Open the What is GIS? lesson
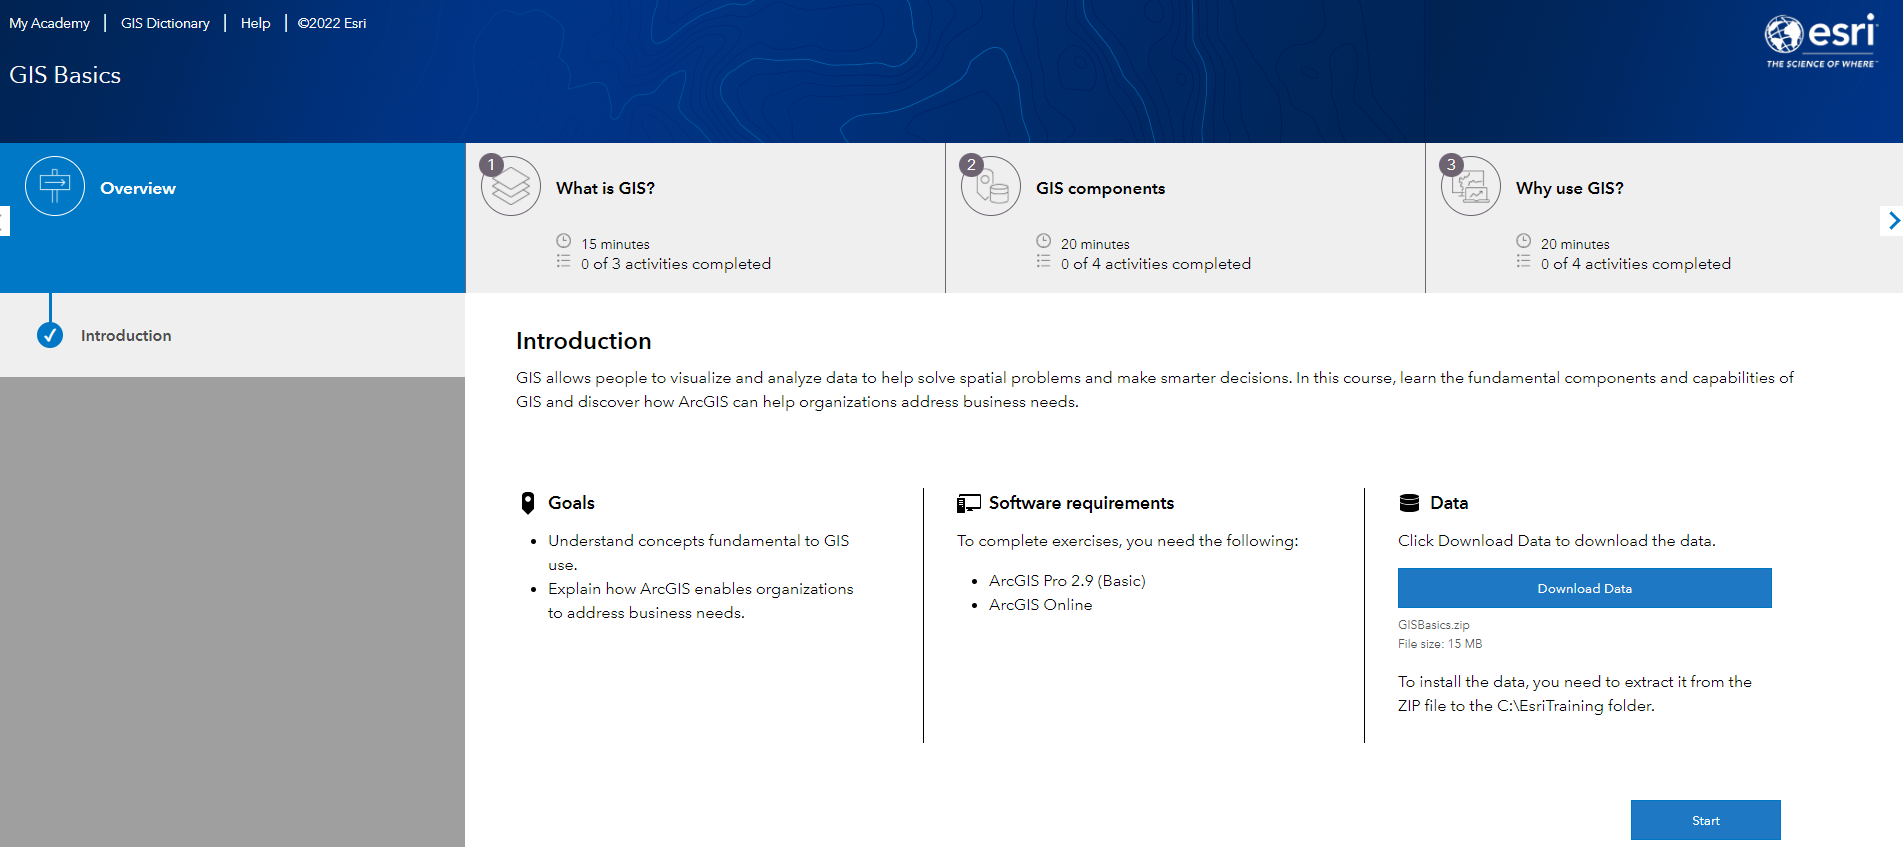The image size is (1903, 847). pos(705,218)
